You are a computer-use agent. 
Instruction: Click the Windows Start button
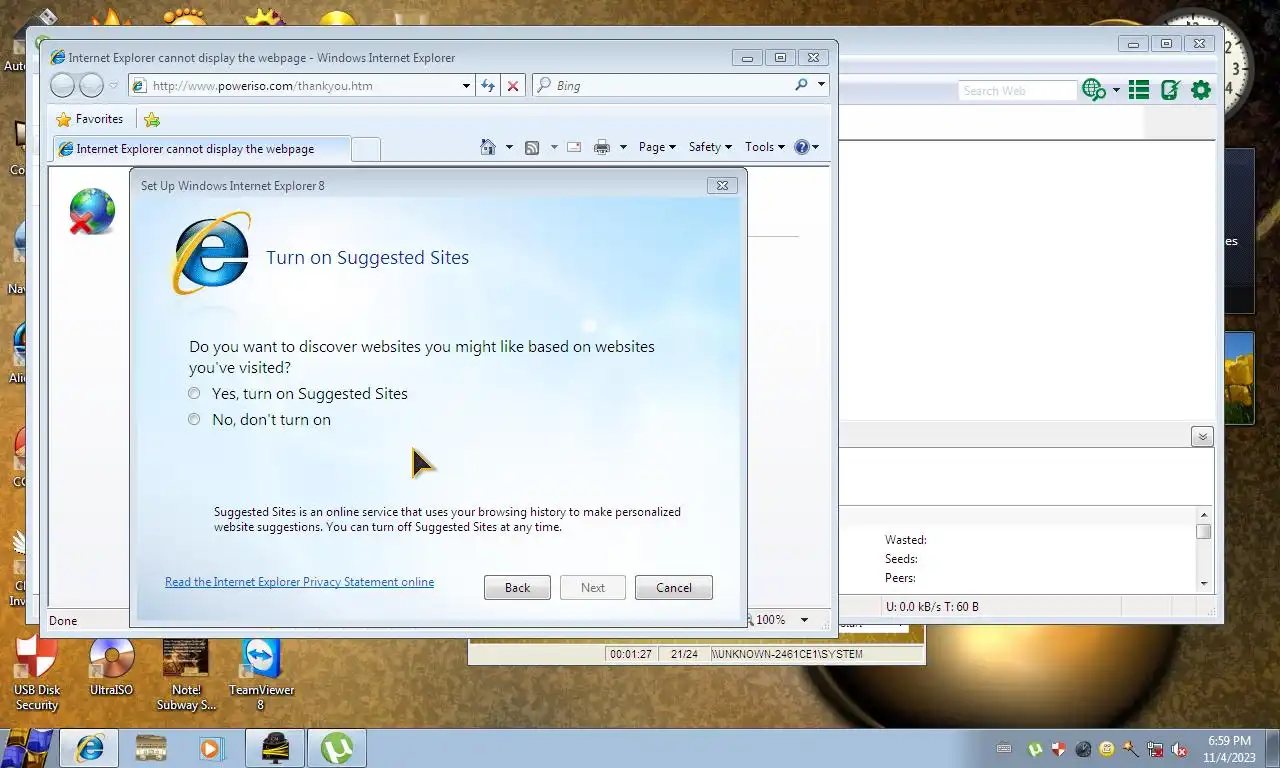27,748
